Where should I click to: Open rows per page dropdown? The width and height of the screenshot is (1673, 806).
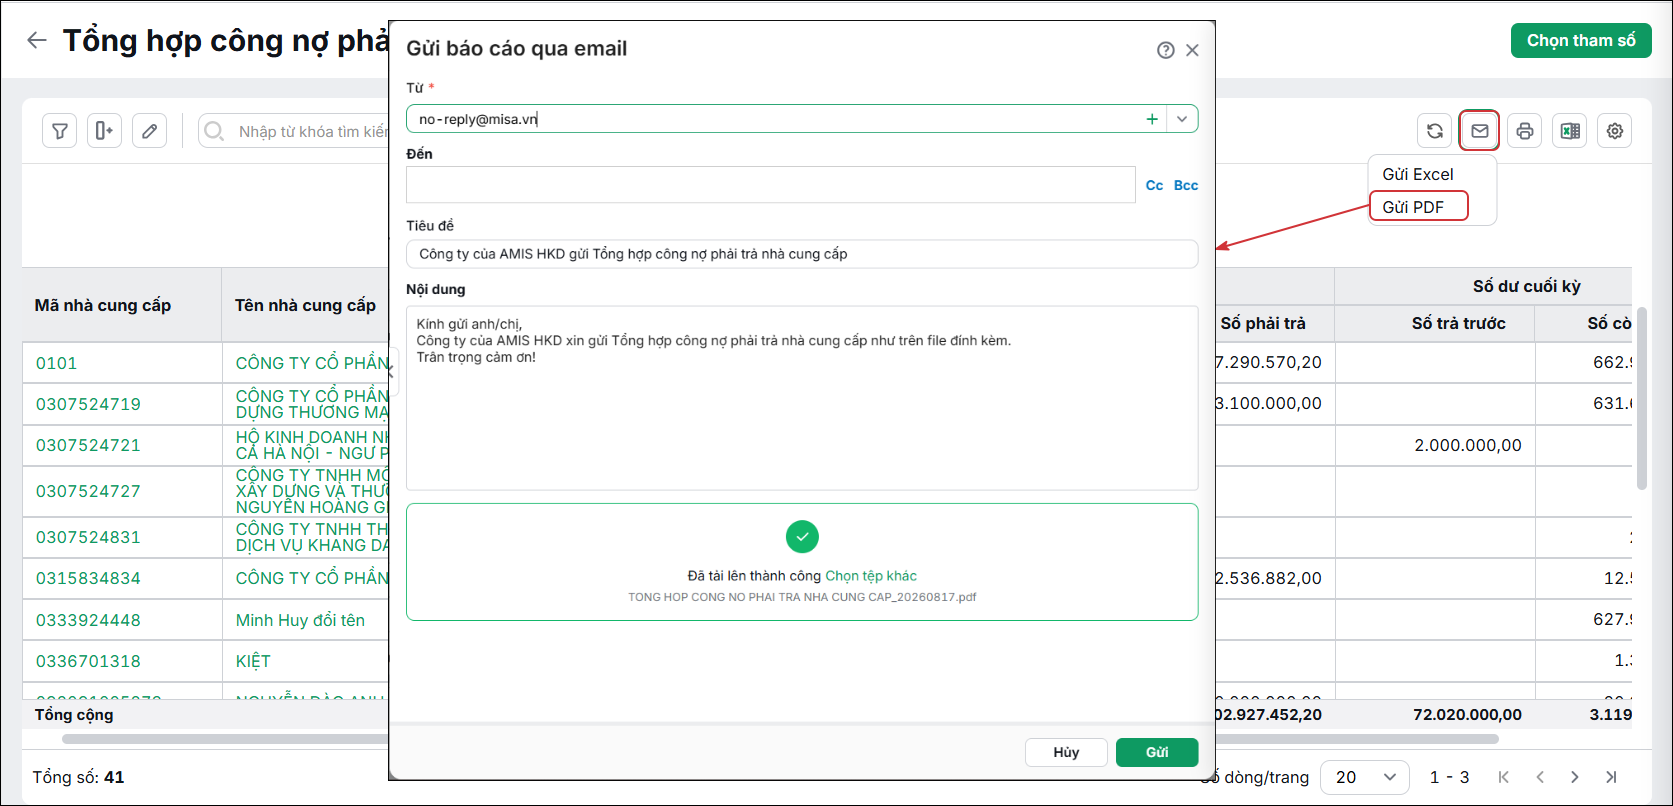[1365, 777]
